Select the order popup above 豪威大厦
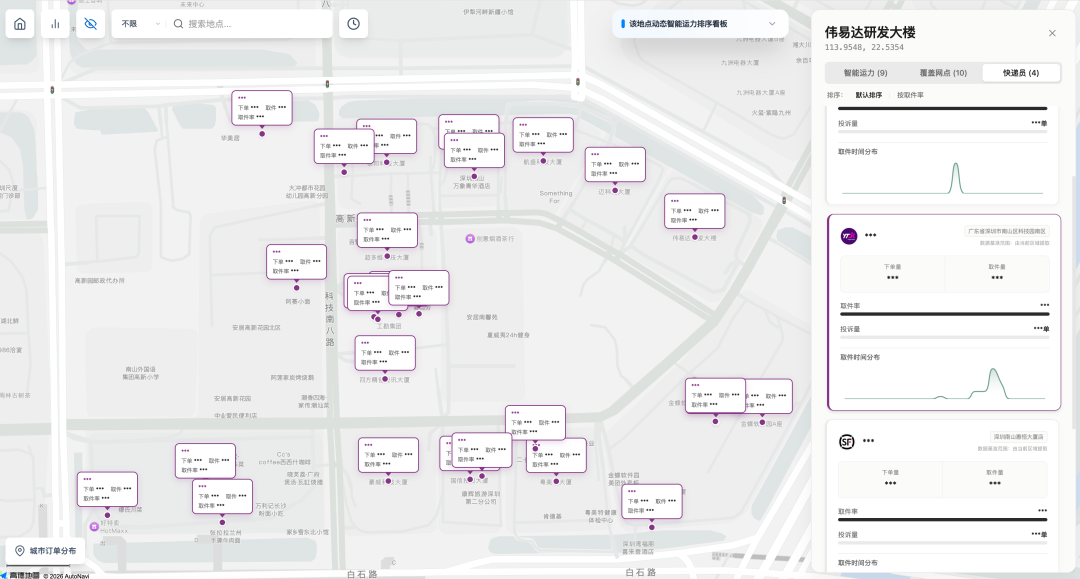1080x579 pixels. [388, 455]
